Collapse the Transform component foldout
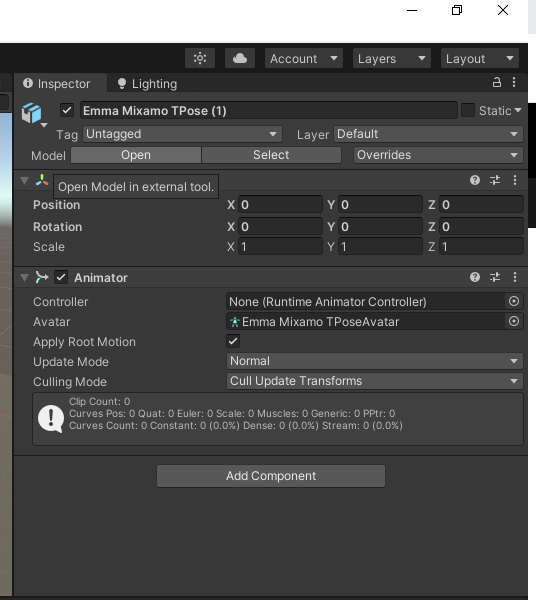536x600 pixels. (x=24, y=181)
